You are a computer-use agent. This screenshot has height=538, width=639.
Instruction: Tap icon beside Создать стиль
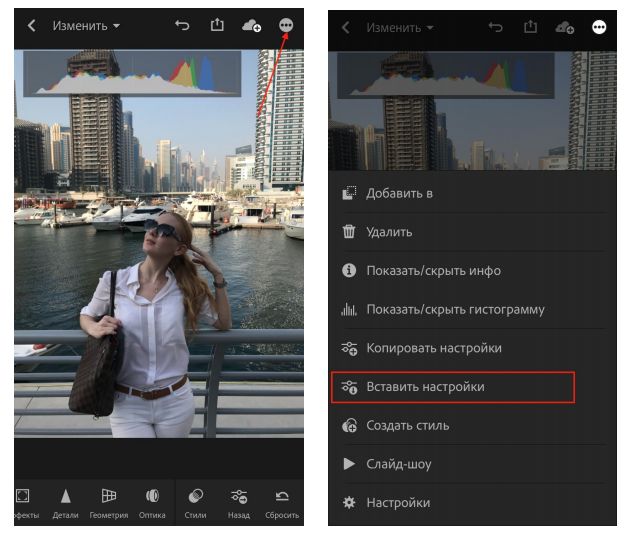pos(349,426)
